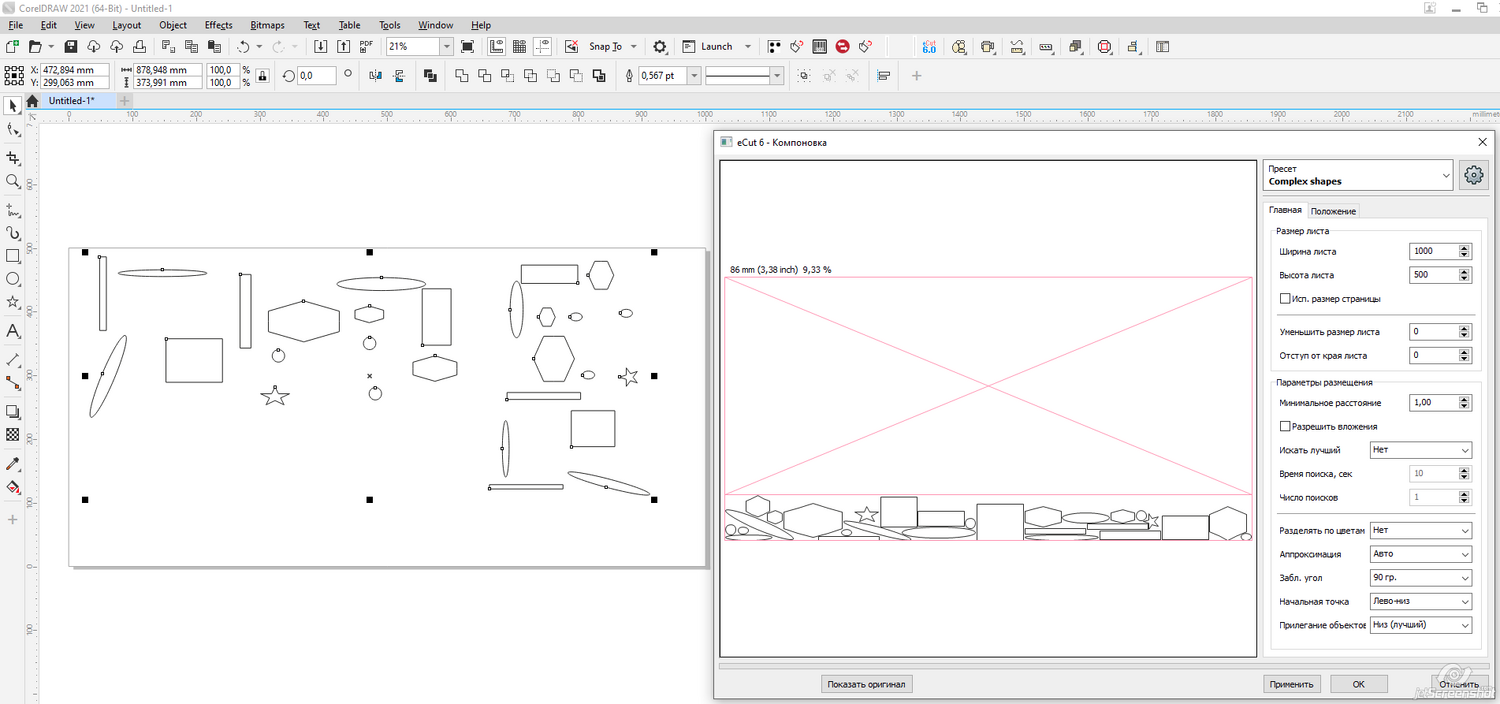Open 'Искать лучший' dropdown

tap(1421, 450)
